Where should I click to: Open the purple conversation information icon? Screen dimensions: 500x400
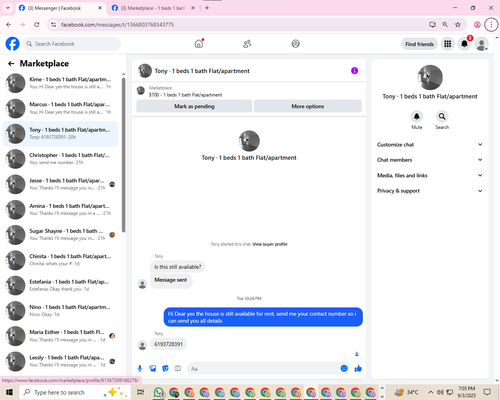(354, 71)
